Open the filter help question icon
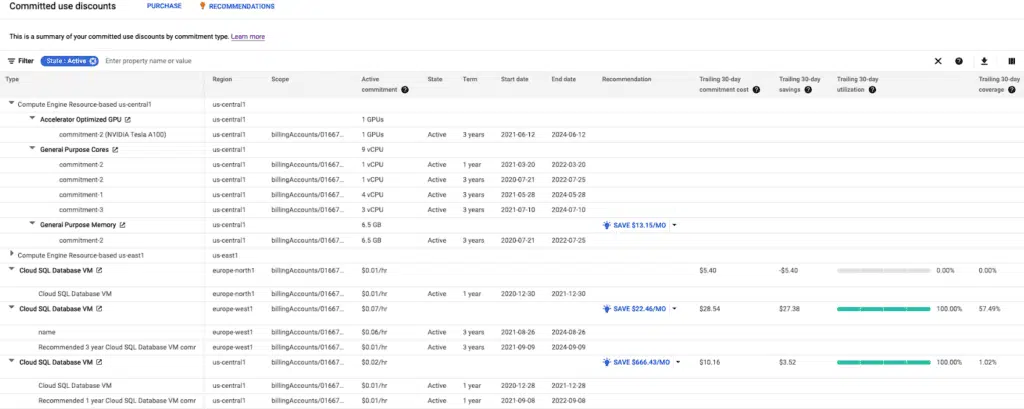Image resolution: width=1024 pixels, height=409 pixels. pyautogui.click(x=959, y=61)
